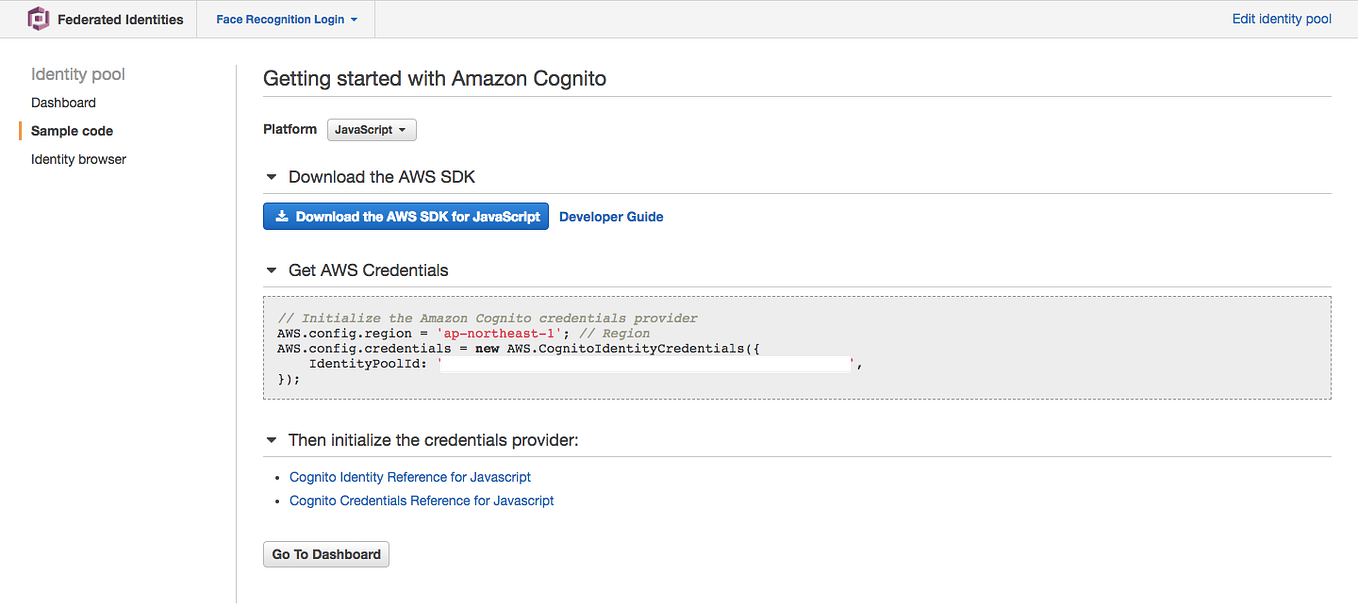Open Identity browser in the sidebar
Image resolution: width=1358 pixels, height=605 pixels.
[78, 159]
